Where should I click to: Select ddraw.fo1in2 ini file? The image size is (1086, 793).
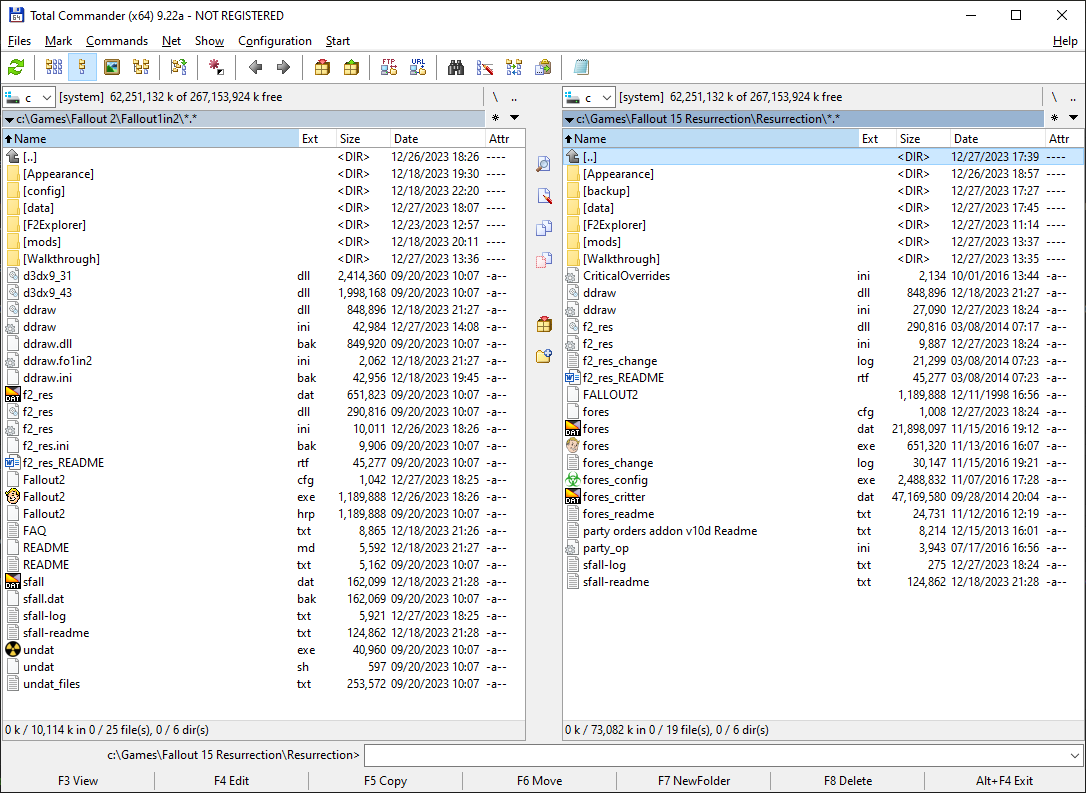coord(263,361)
